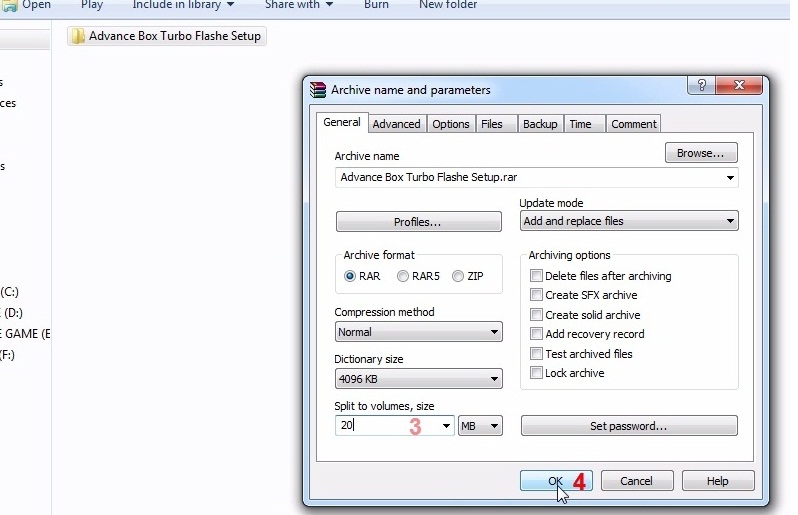798x515 pixels.
Task: Enable Lock archive option
Action: 536,373
